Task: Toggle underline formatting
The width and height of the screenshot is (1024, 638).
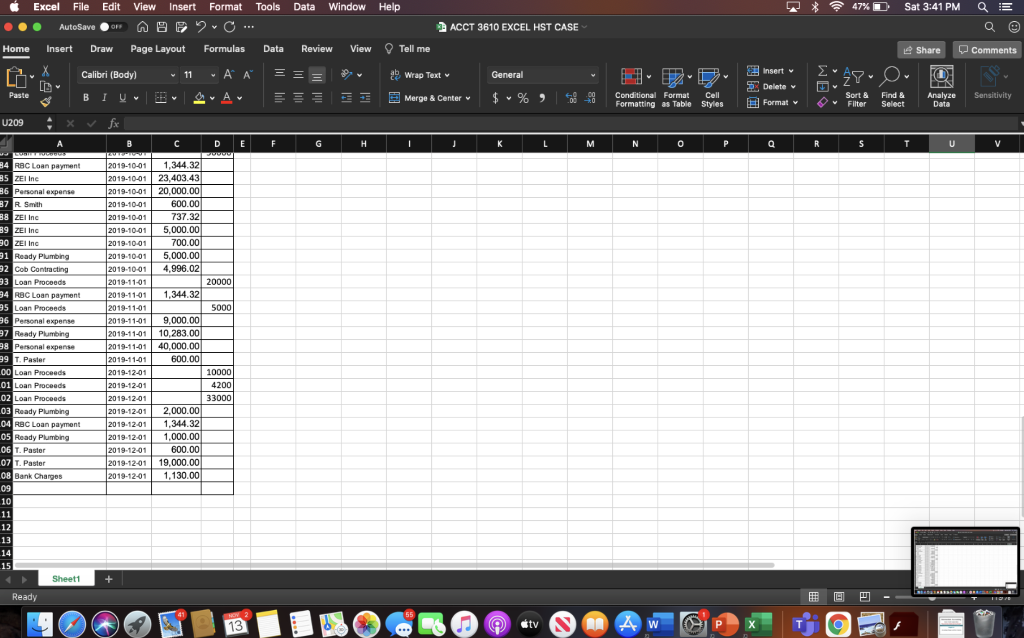Action: point(122,97)
